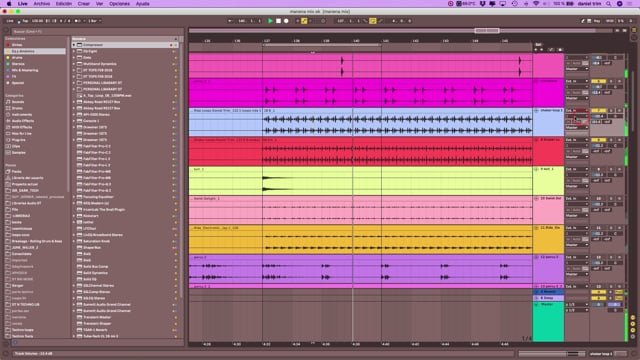Open the 1 Bar quantization menu
The width and height of the screenshot is (640, 360).
coord(94,21)
